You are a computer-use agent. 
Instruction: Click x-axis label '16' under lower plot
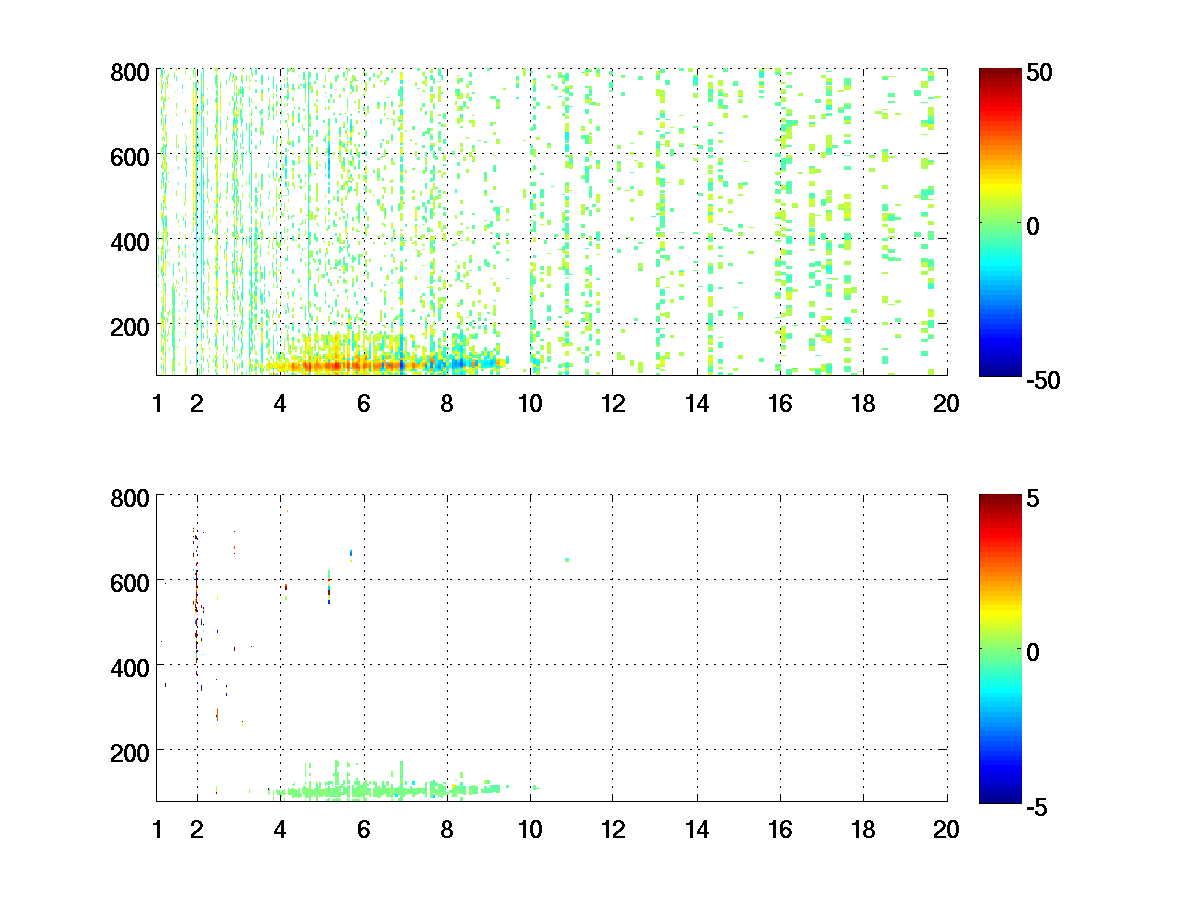780,829
